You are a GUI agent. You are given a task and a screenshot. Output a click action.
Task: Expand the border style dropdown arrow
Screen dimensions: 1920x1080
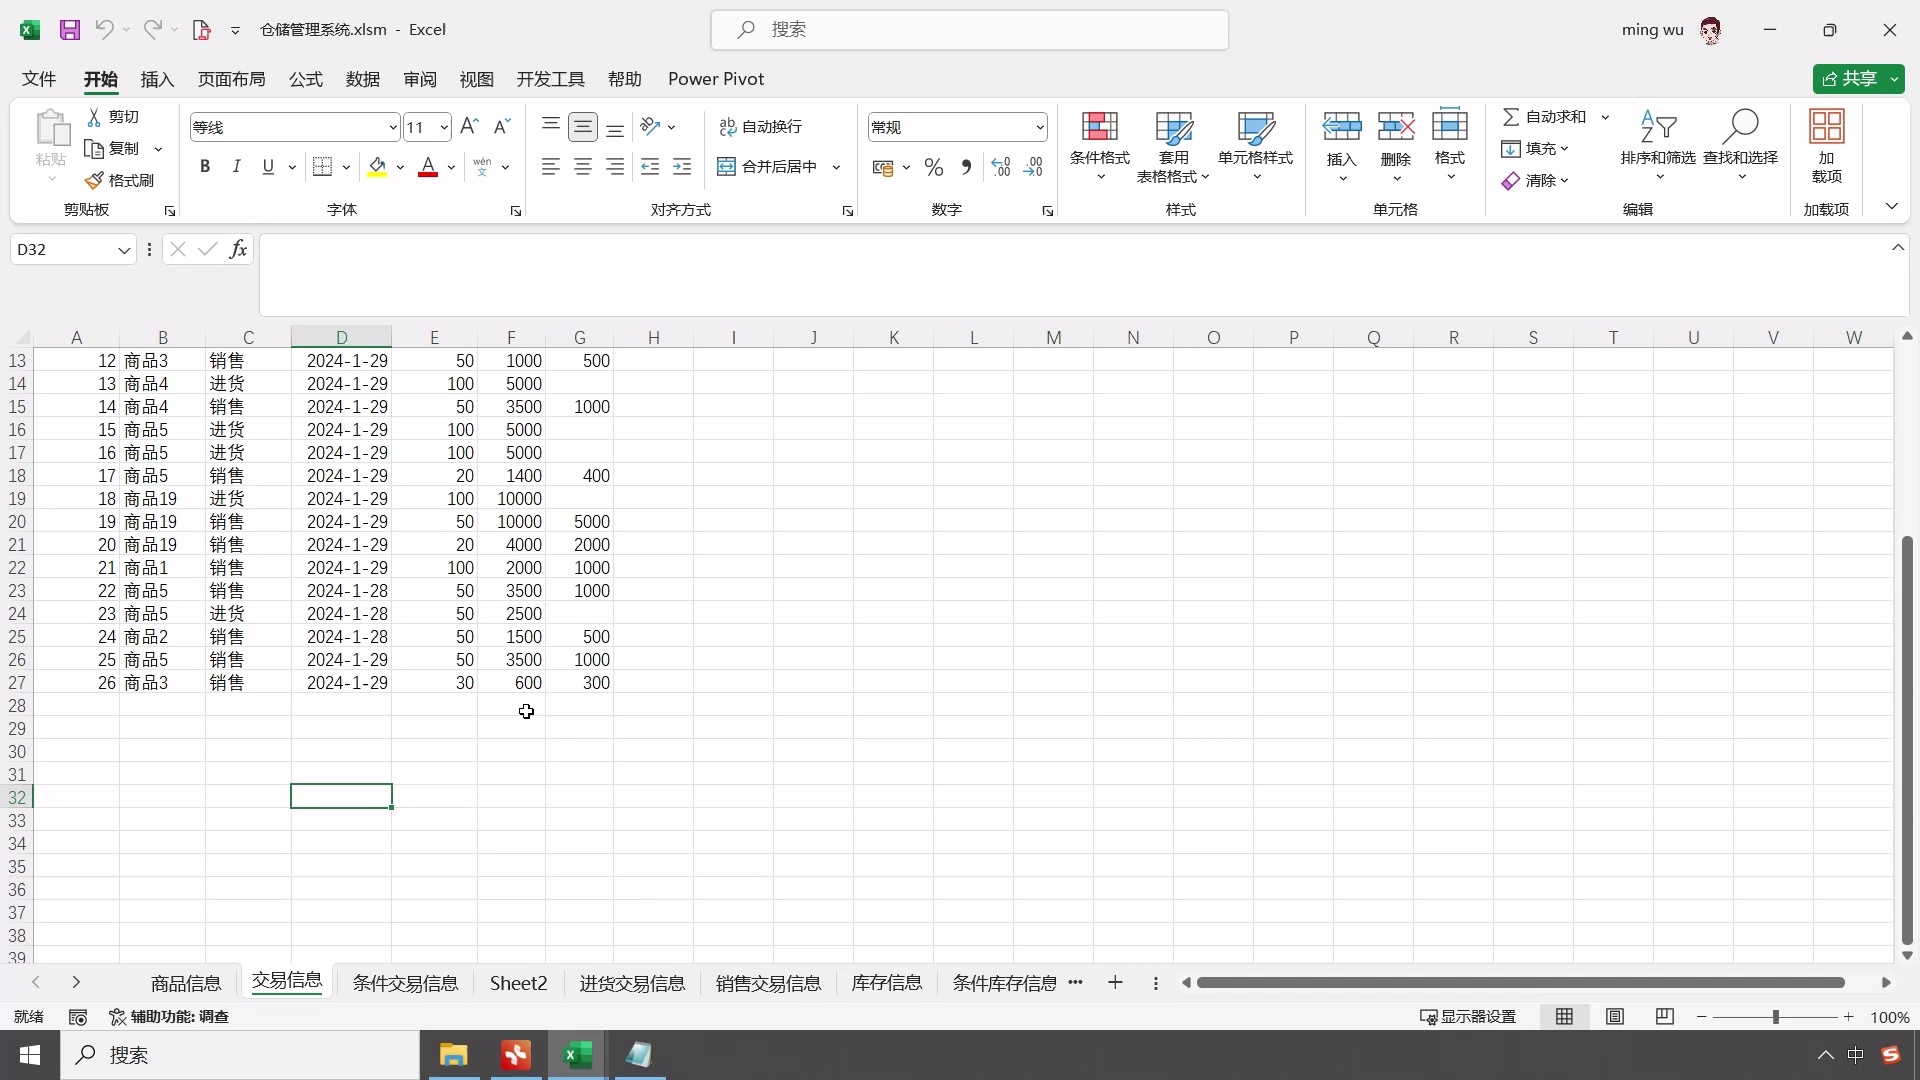[345, 166]
